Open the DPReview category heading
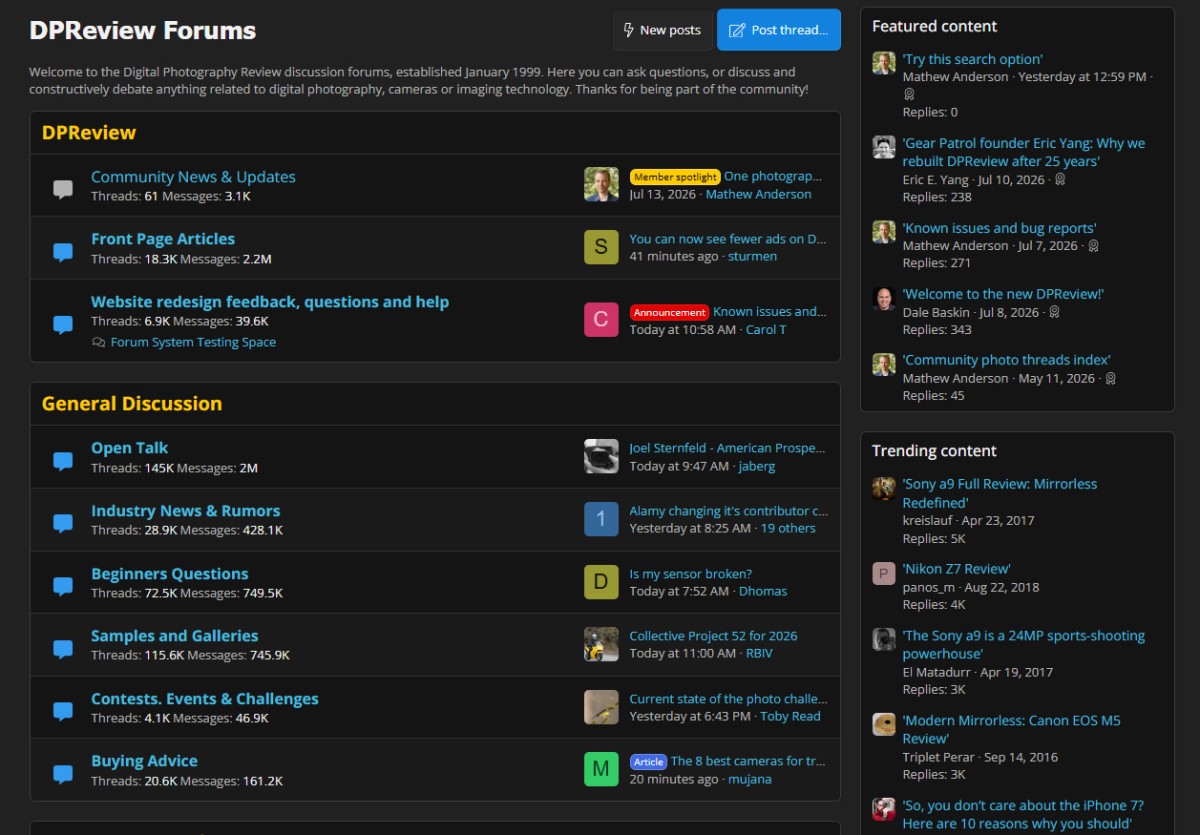This screenshot has height=835, width=1200. 89,133
